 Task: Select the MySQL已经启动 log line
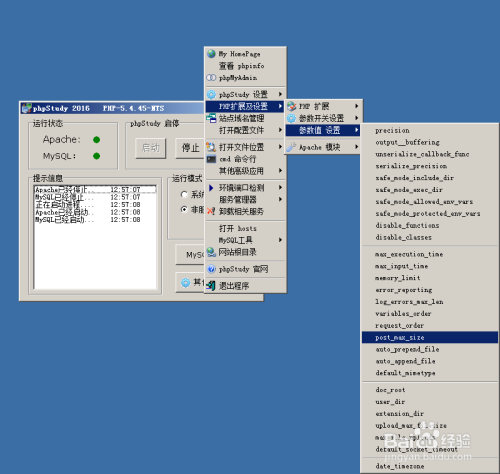[95, 220]
